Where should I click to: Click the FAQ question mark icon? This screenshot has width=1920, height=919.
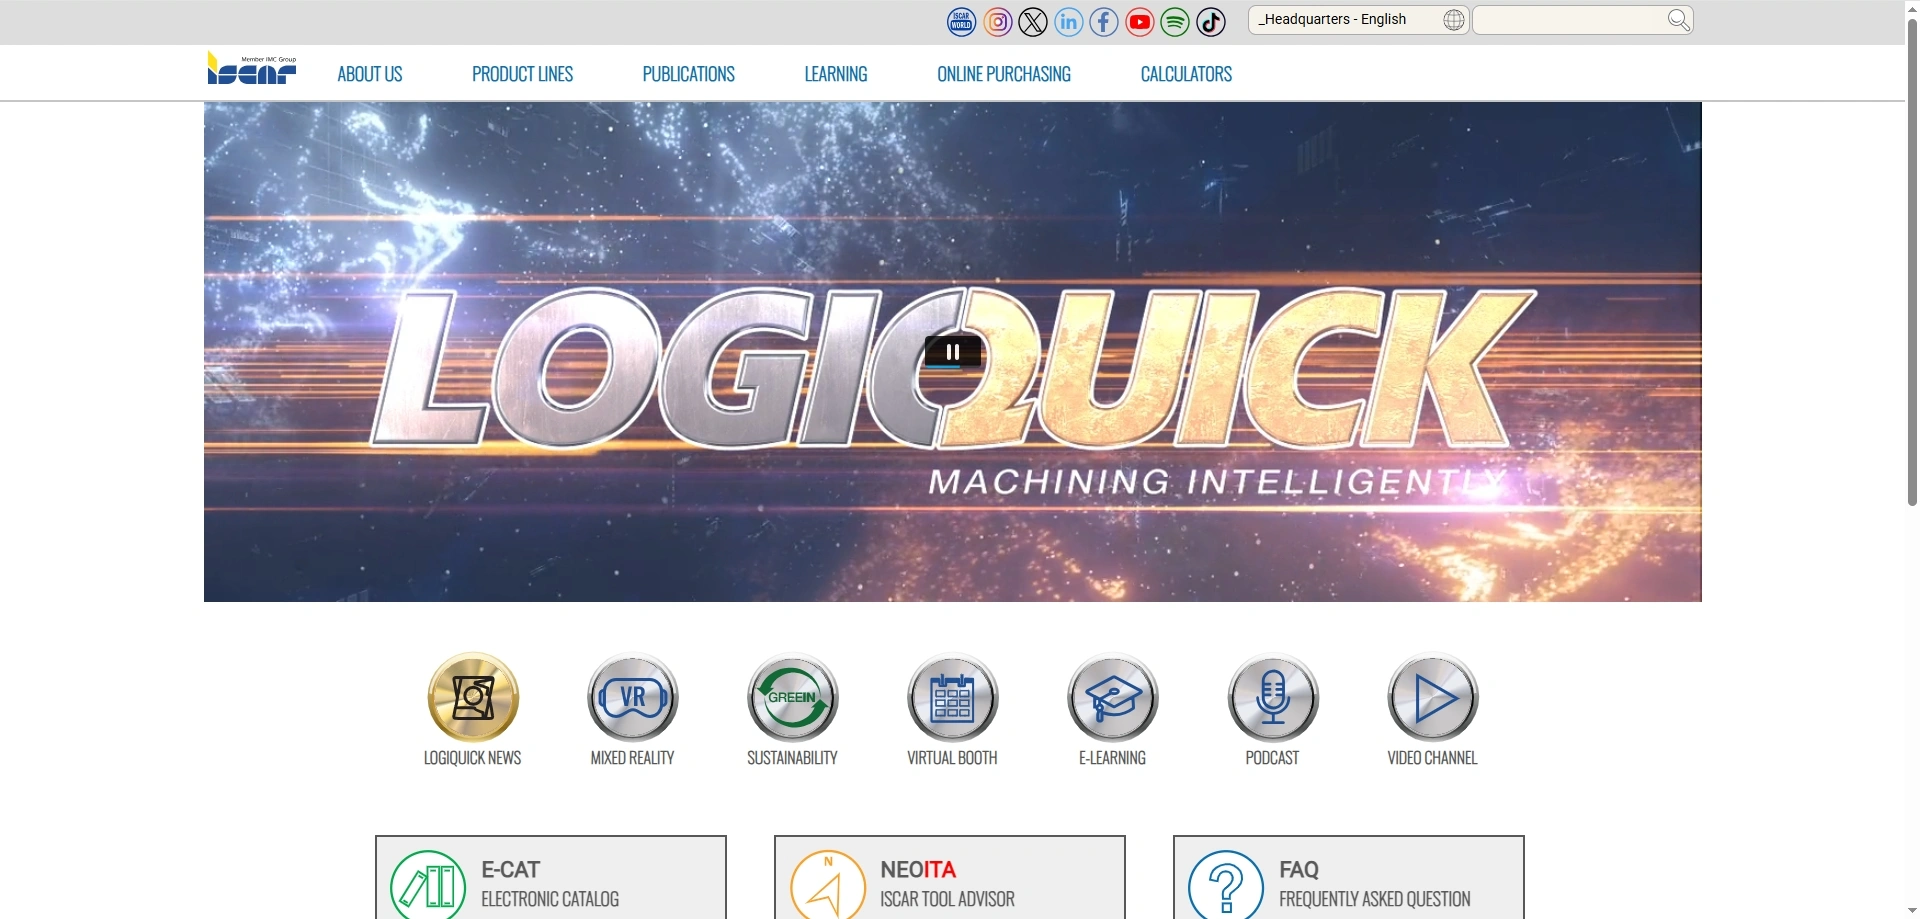1226,884
